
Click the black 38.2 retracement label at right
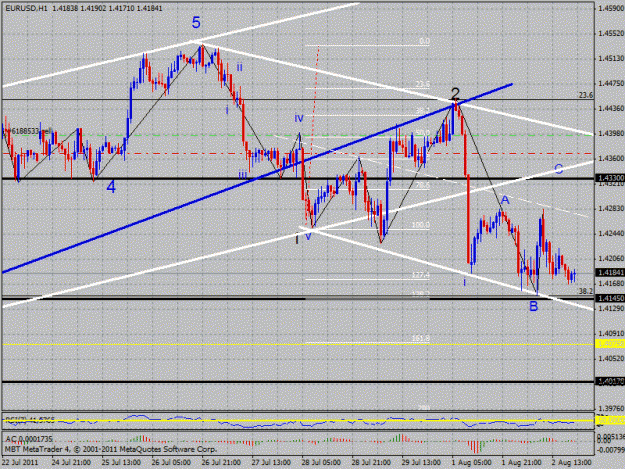pyautogui.click(x=586, y=292)
